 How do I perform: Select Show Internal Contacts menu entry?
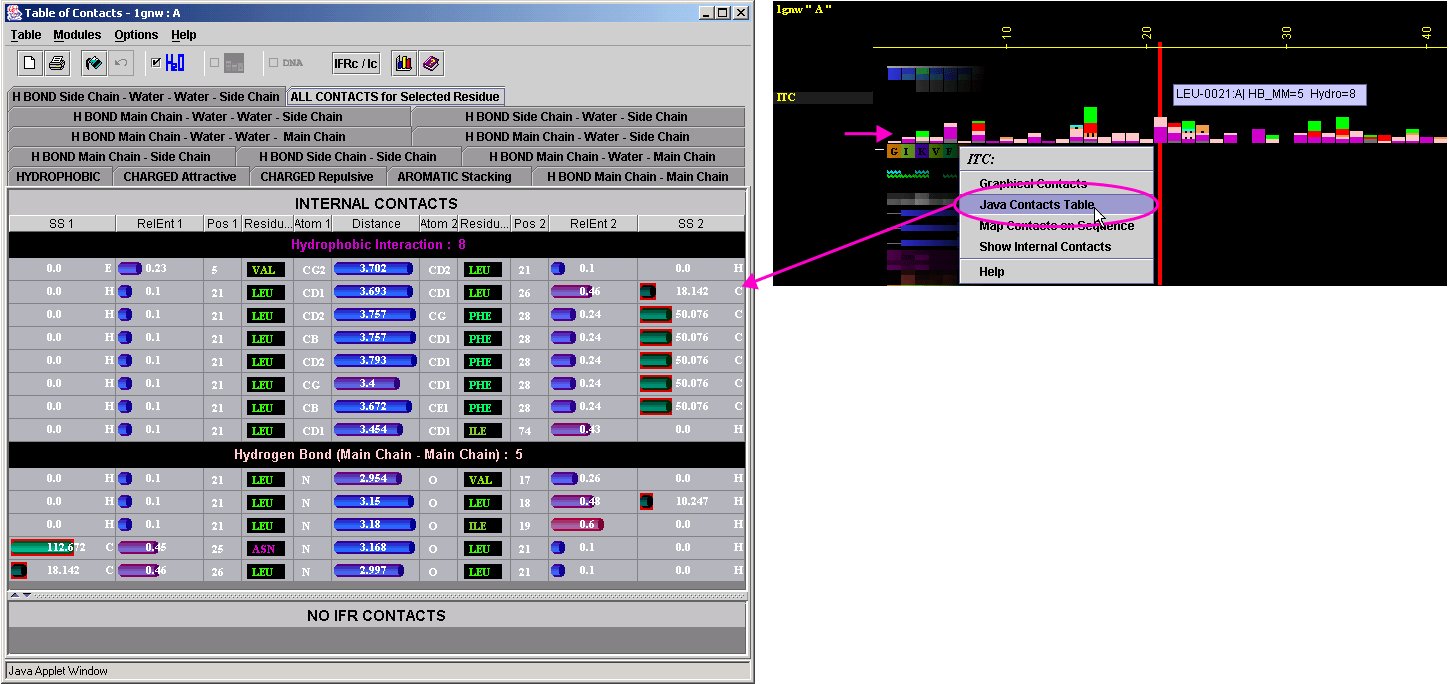tap(1056, 247)
